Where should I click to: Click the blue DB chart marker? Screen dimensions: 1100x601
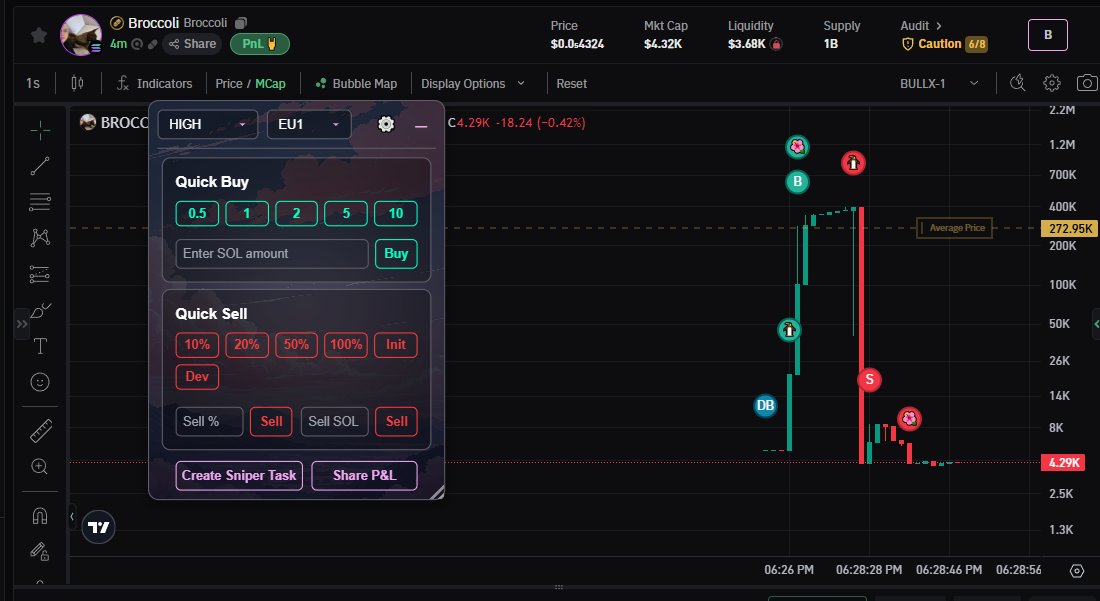coord(765,405)
